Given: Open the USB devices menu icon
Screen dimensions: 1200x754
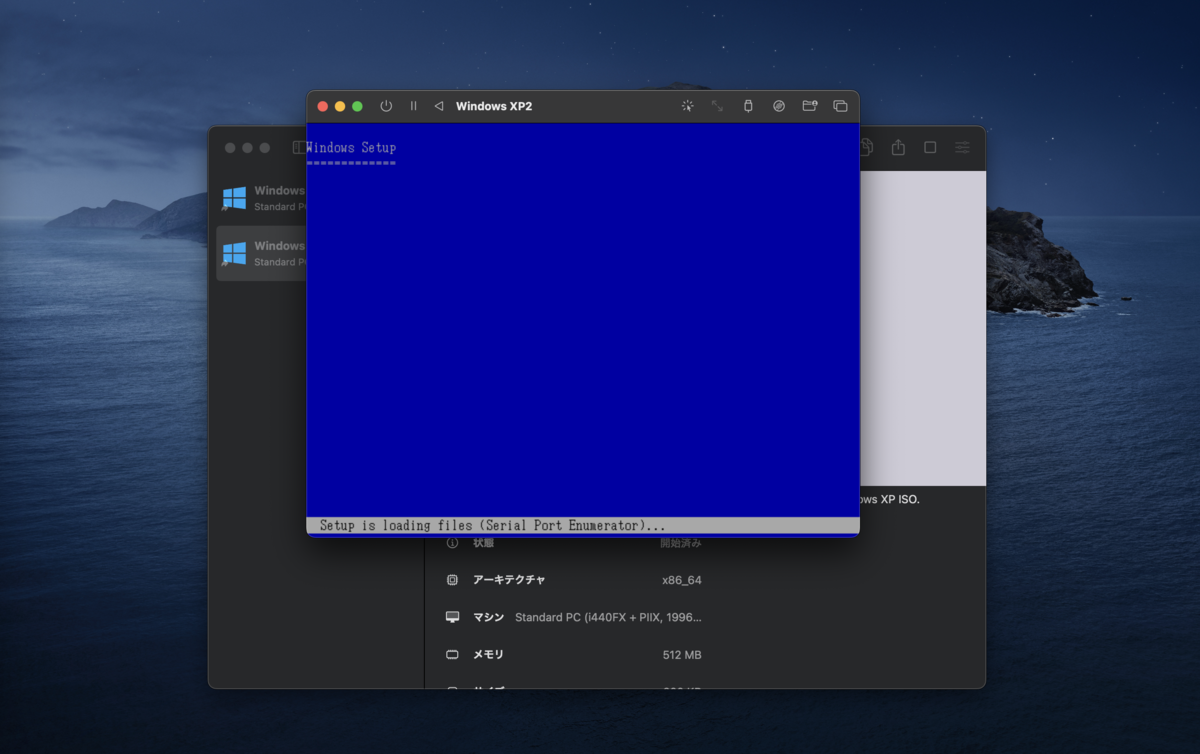Looking at the screenshot, I should (748, 106).
